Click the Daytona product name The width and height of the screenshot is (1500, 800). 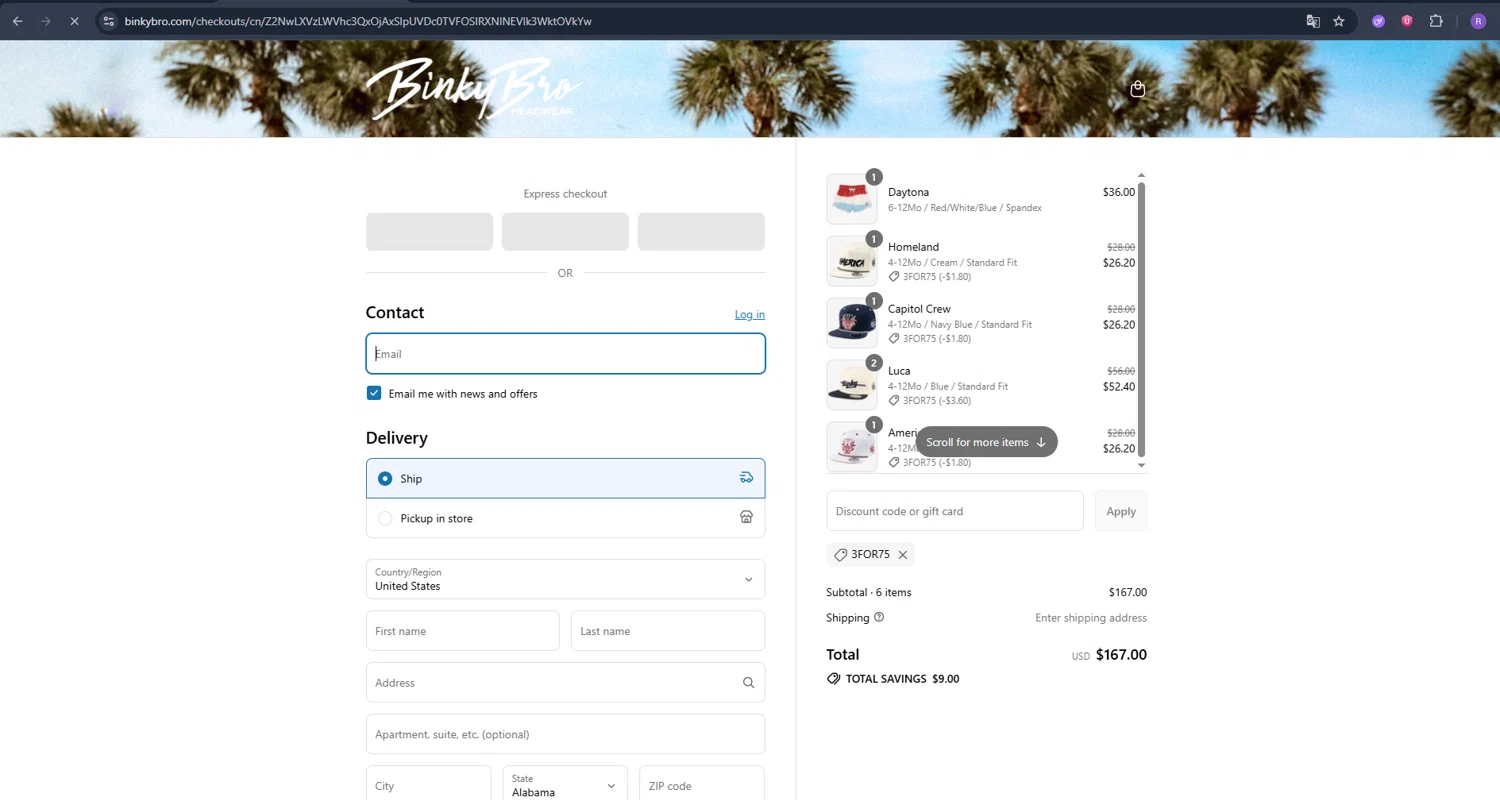pyautogui.click(x=908, y=192)
